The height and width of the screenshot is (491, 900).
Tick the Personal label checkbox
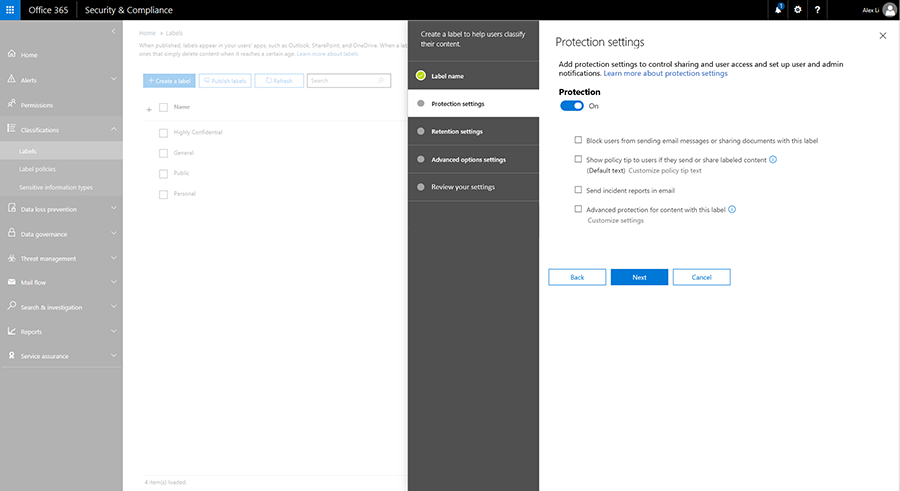pyautogui.click(x=164, y=195)
